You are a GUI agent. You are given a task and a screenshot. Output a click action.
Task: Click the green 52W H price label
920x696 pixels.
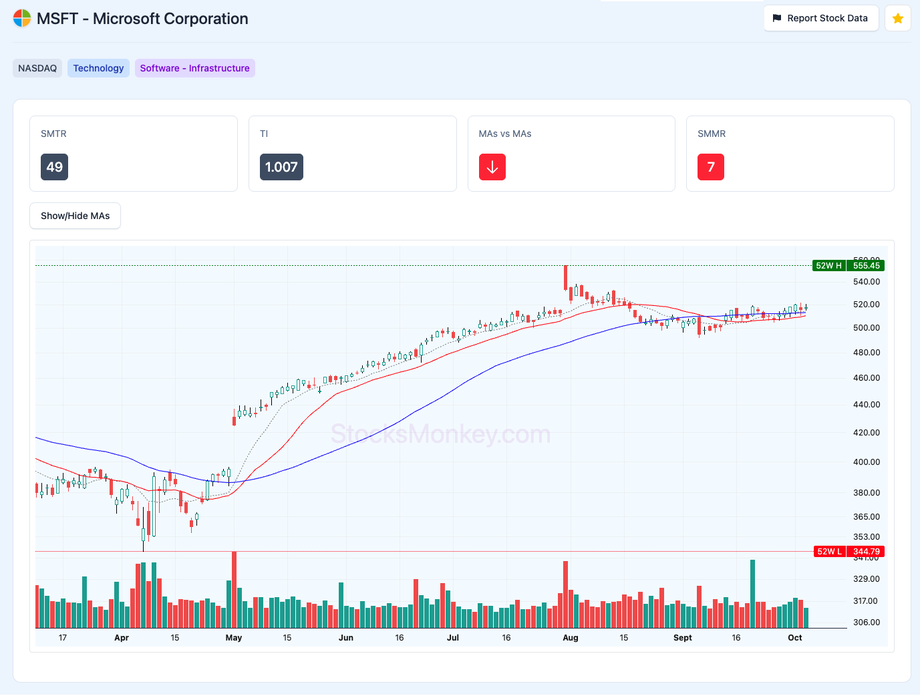[x=849, y=265]
